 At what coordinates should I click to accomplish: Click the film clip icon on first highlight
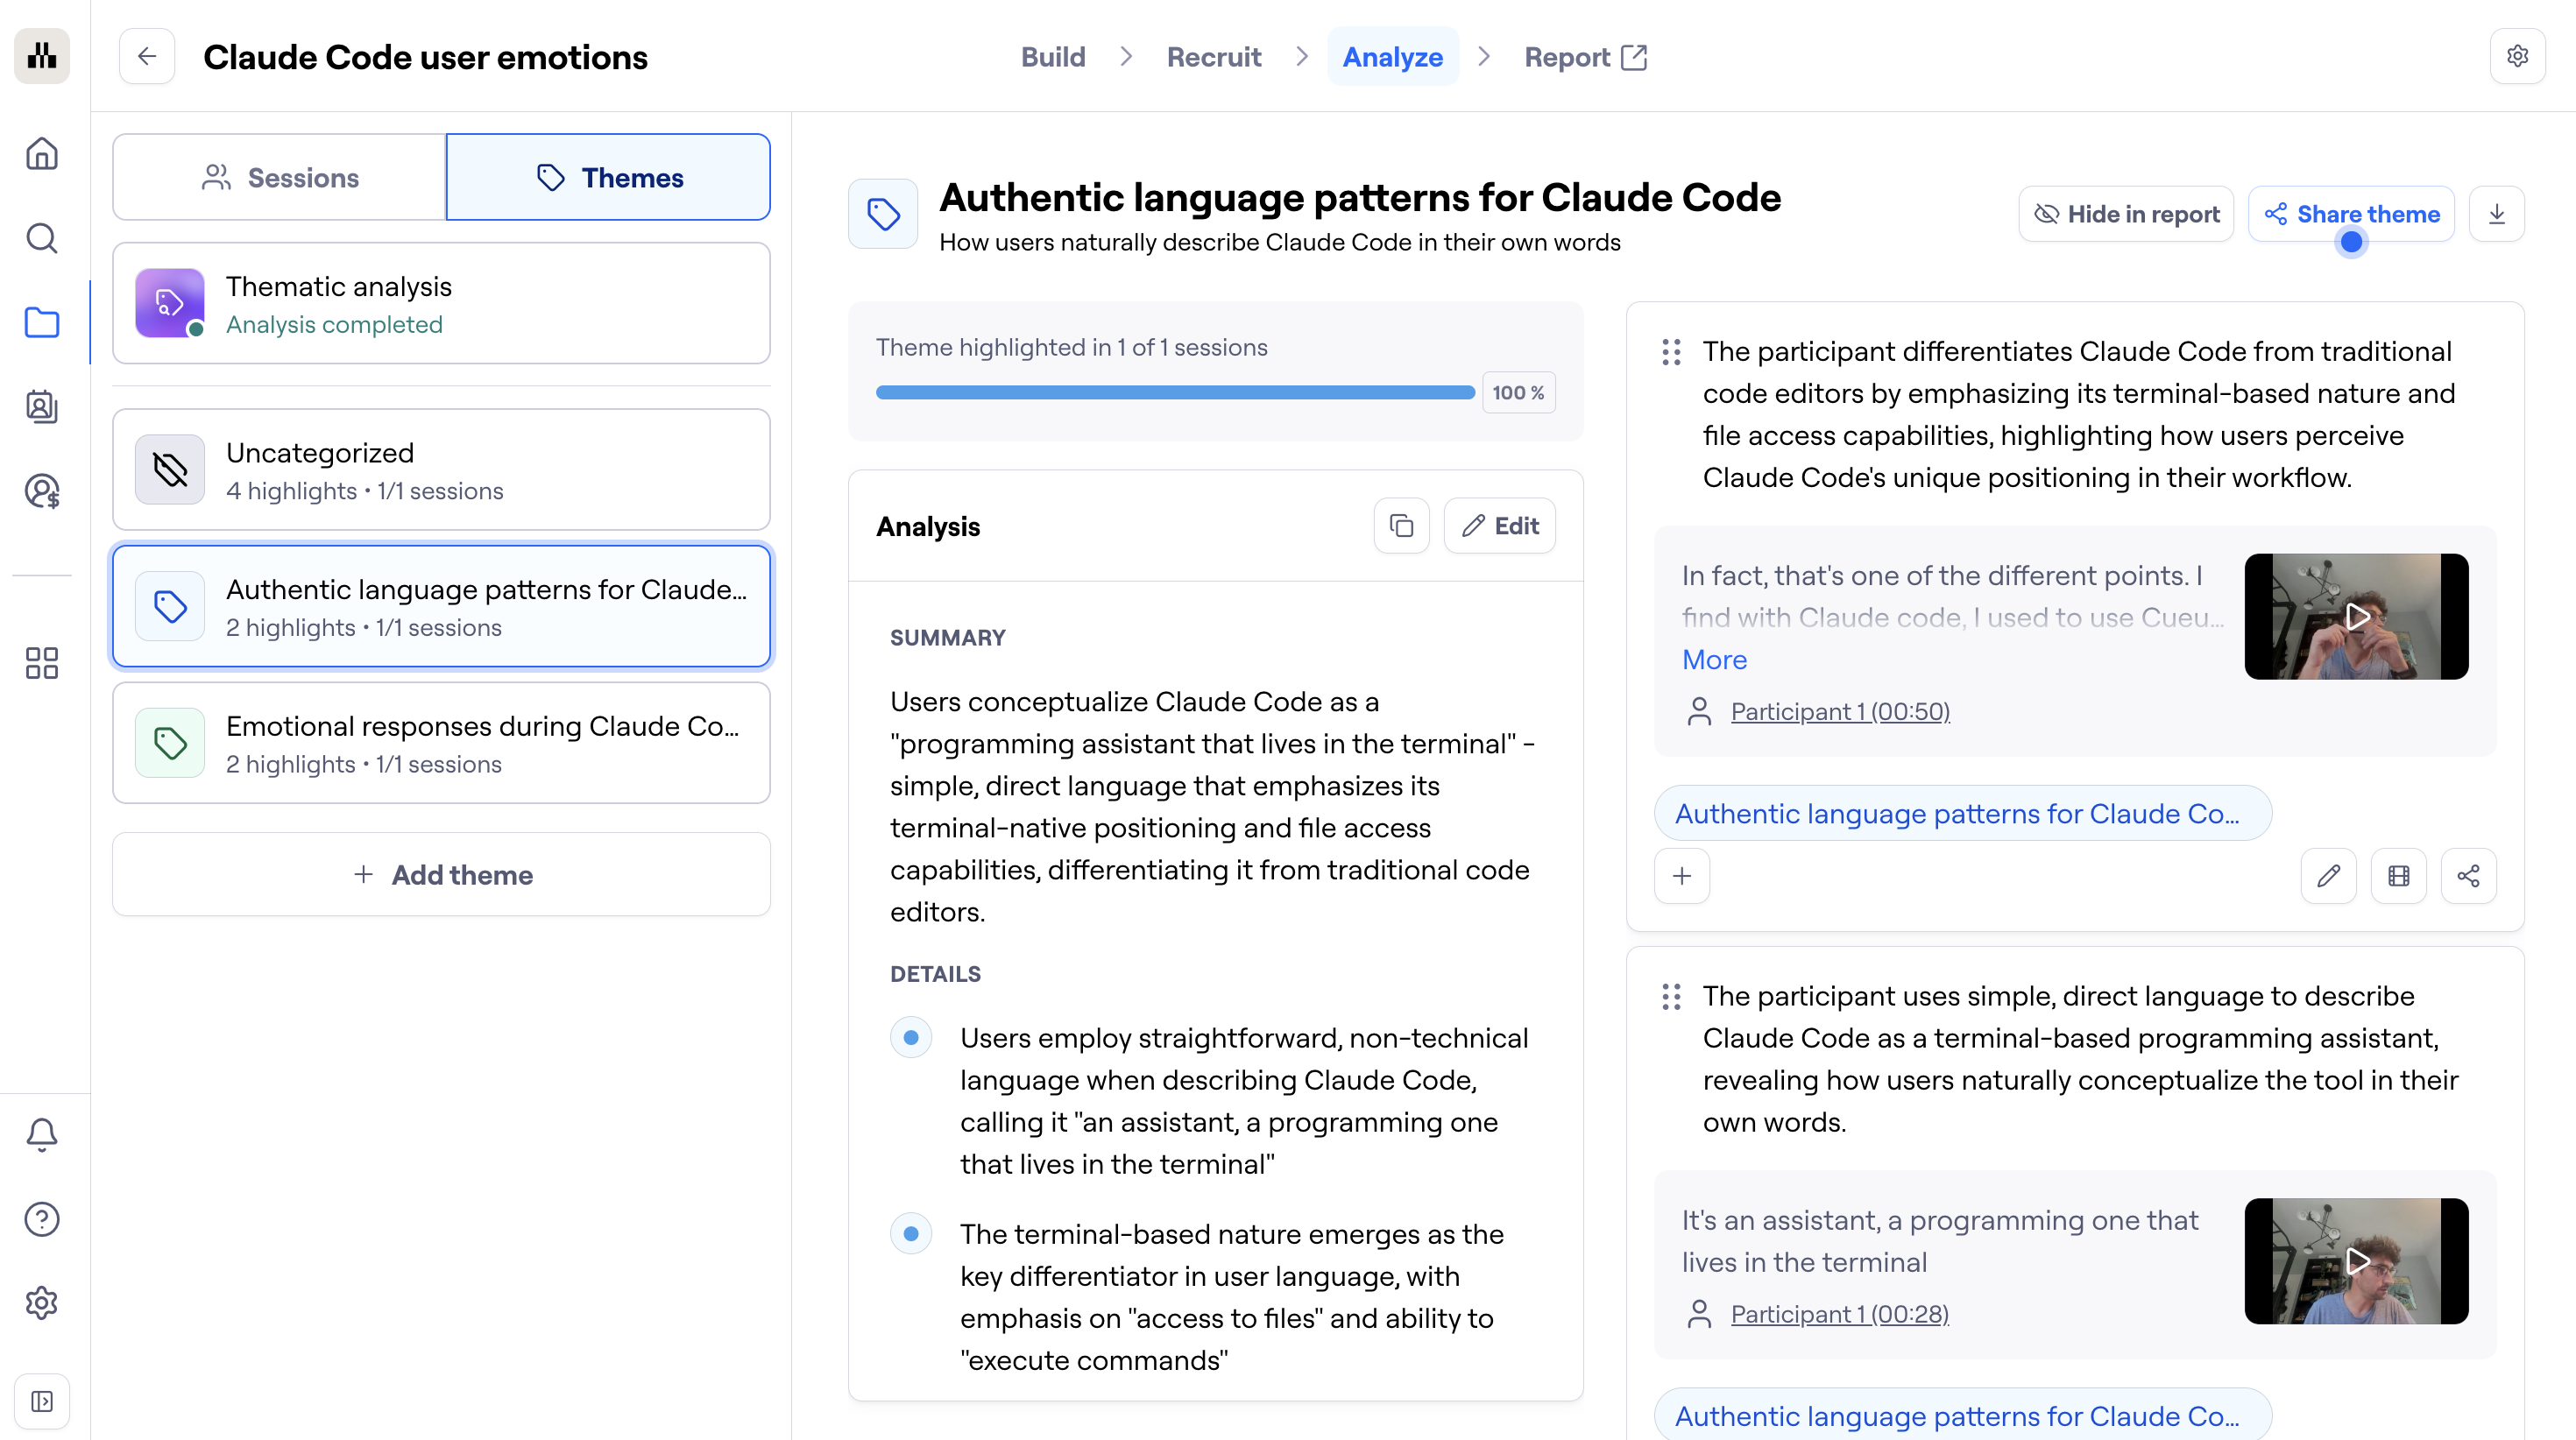[x=2398, y=876]
